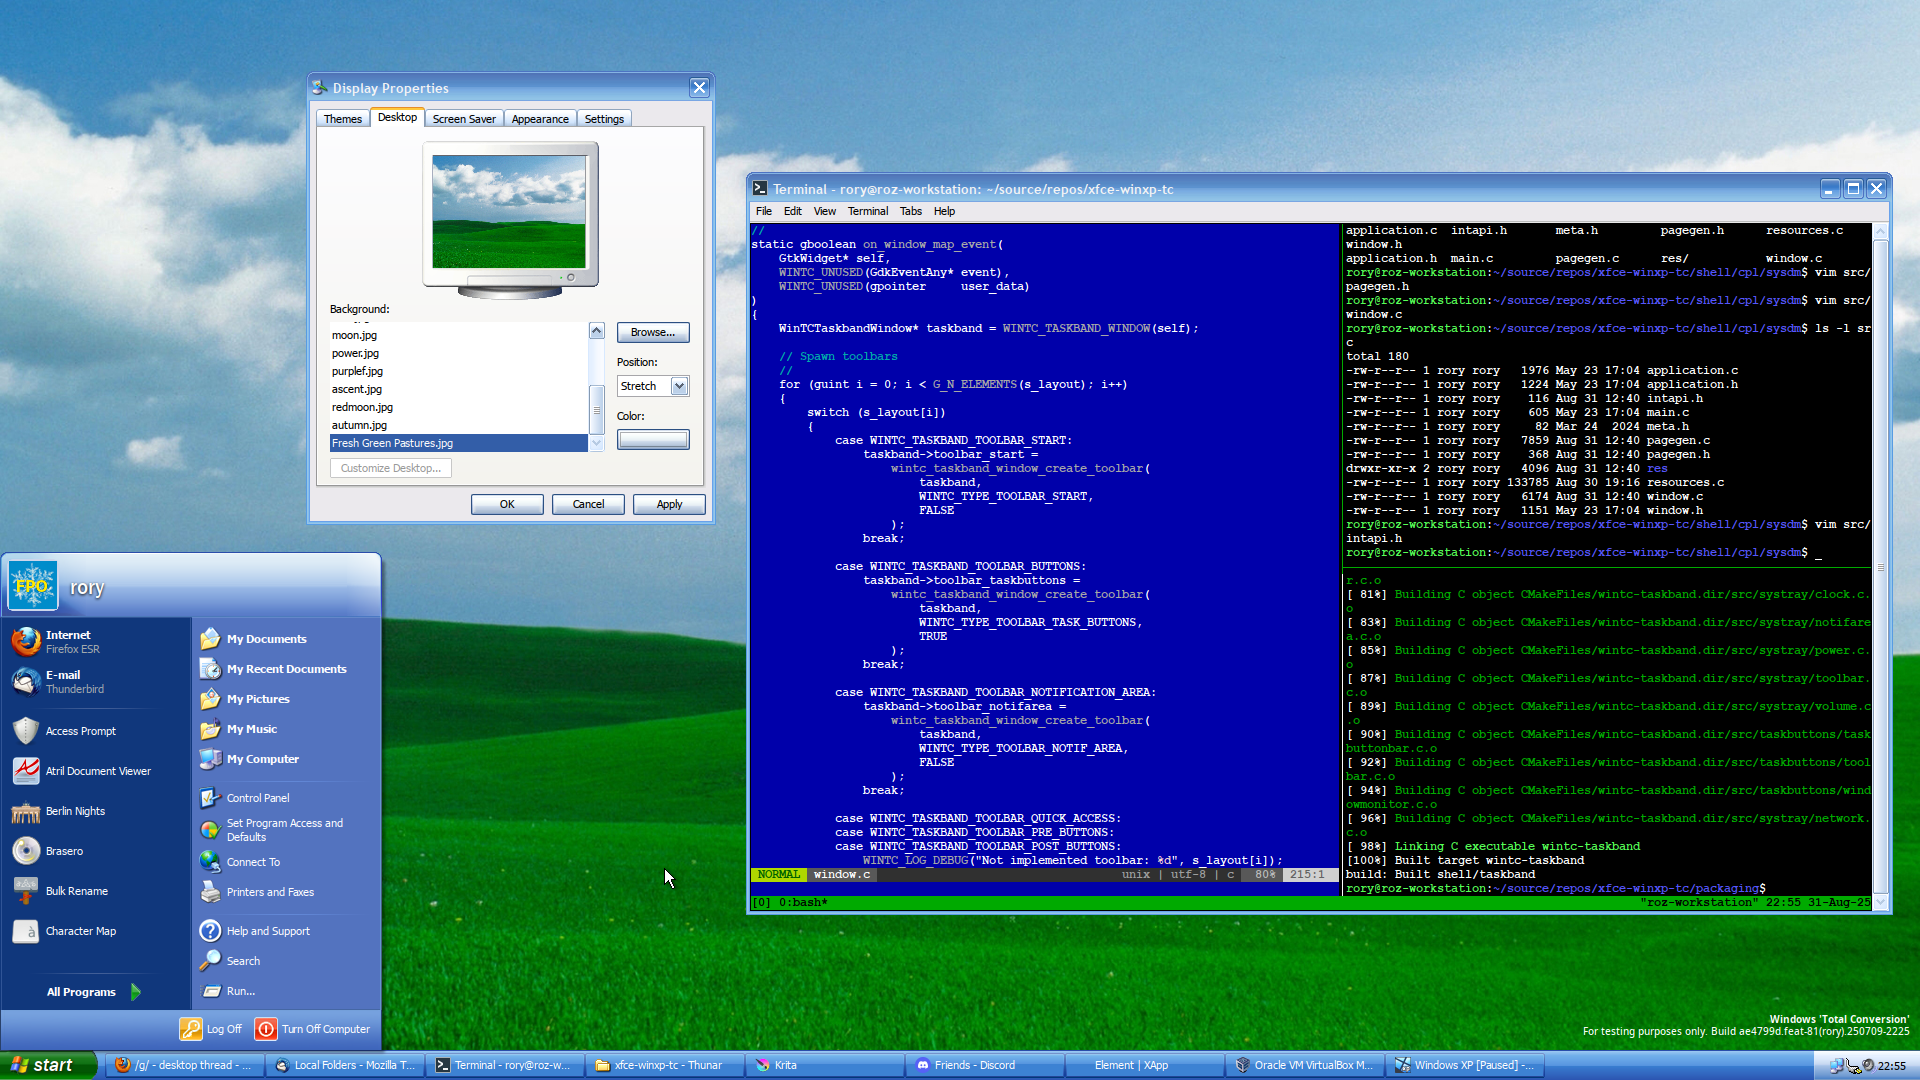Open Search from start menu
1920x1080 pixels.
(x=286, y=961)
